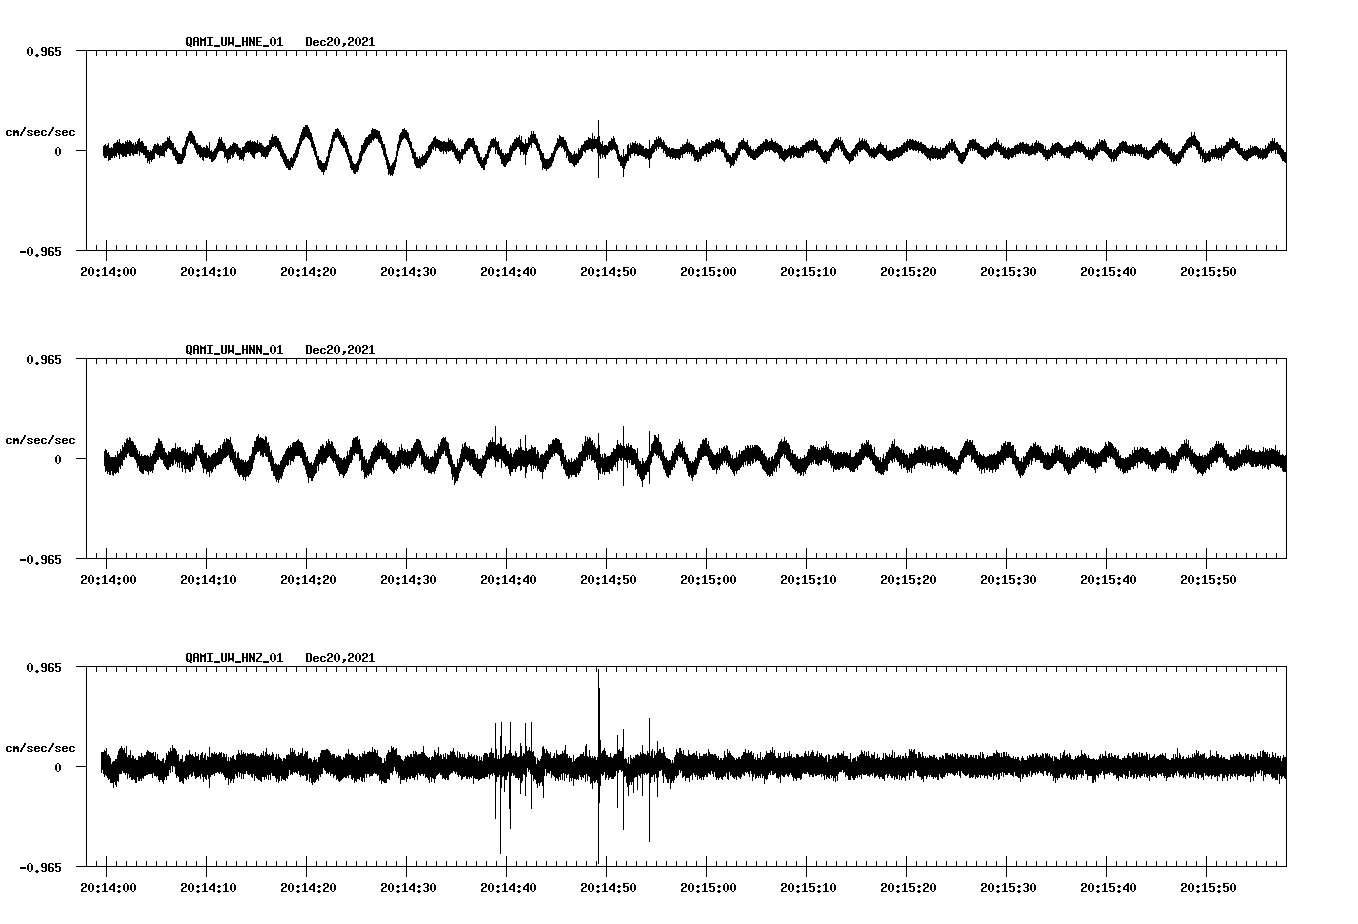Viewport: 1358px width, 924px height.
Task: Select the Dec20,2021 date above HNZ plot
Action: pyautogui.click(x=340, y=658)
